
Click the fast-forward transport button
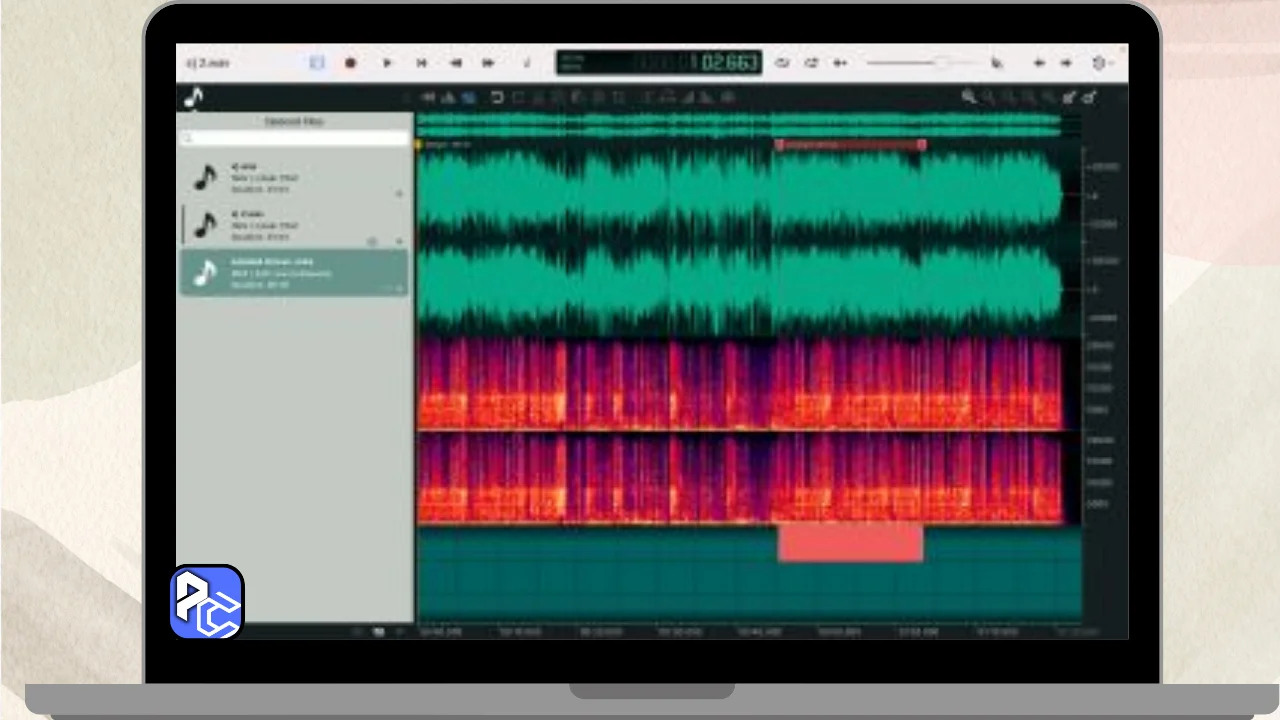(x=488, y=63)
